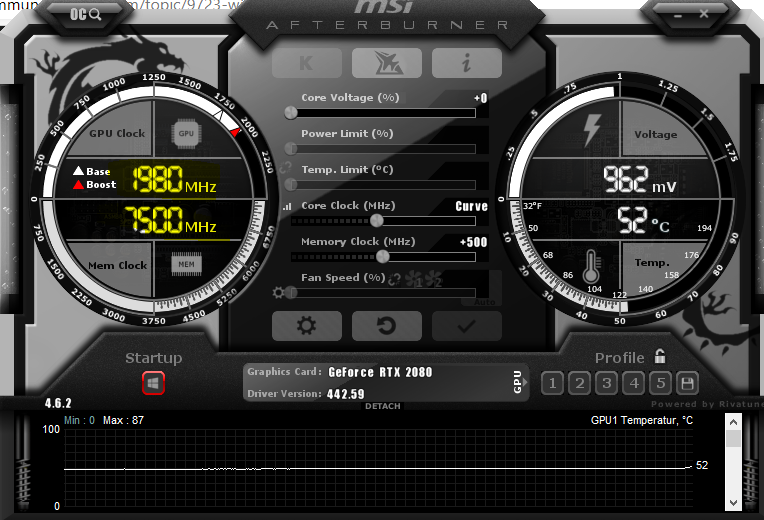Select fan 1 icon
Screen dimensions: 764x520
[414, 279]
